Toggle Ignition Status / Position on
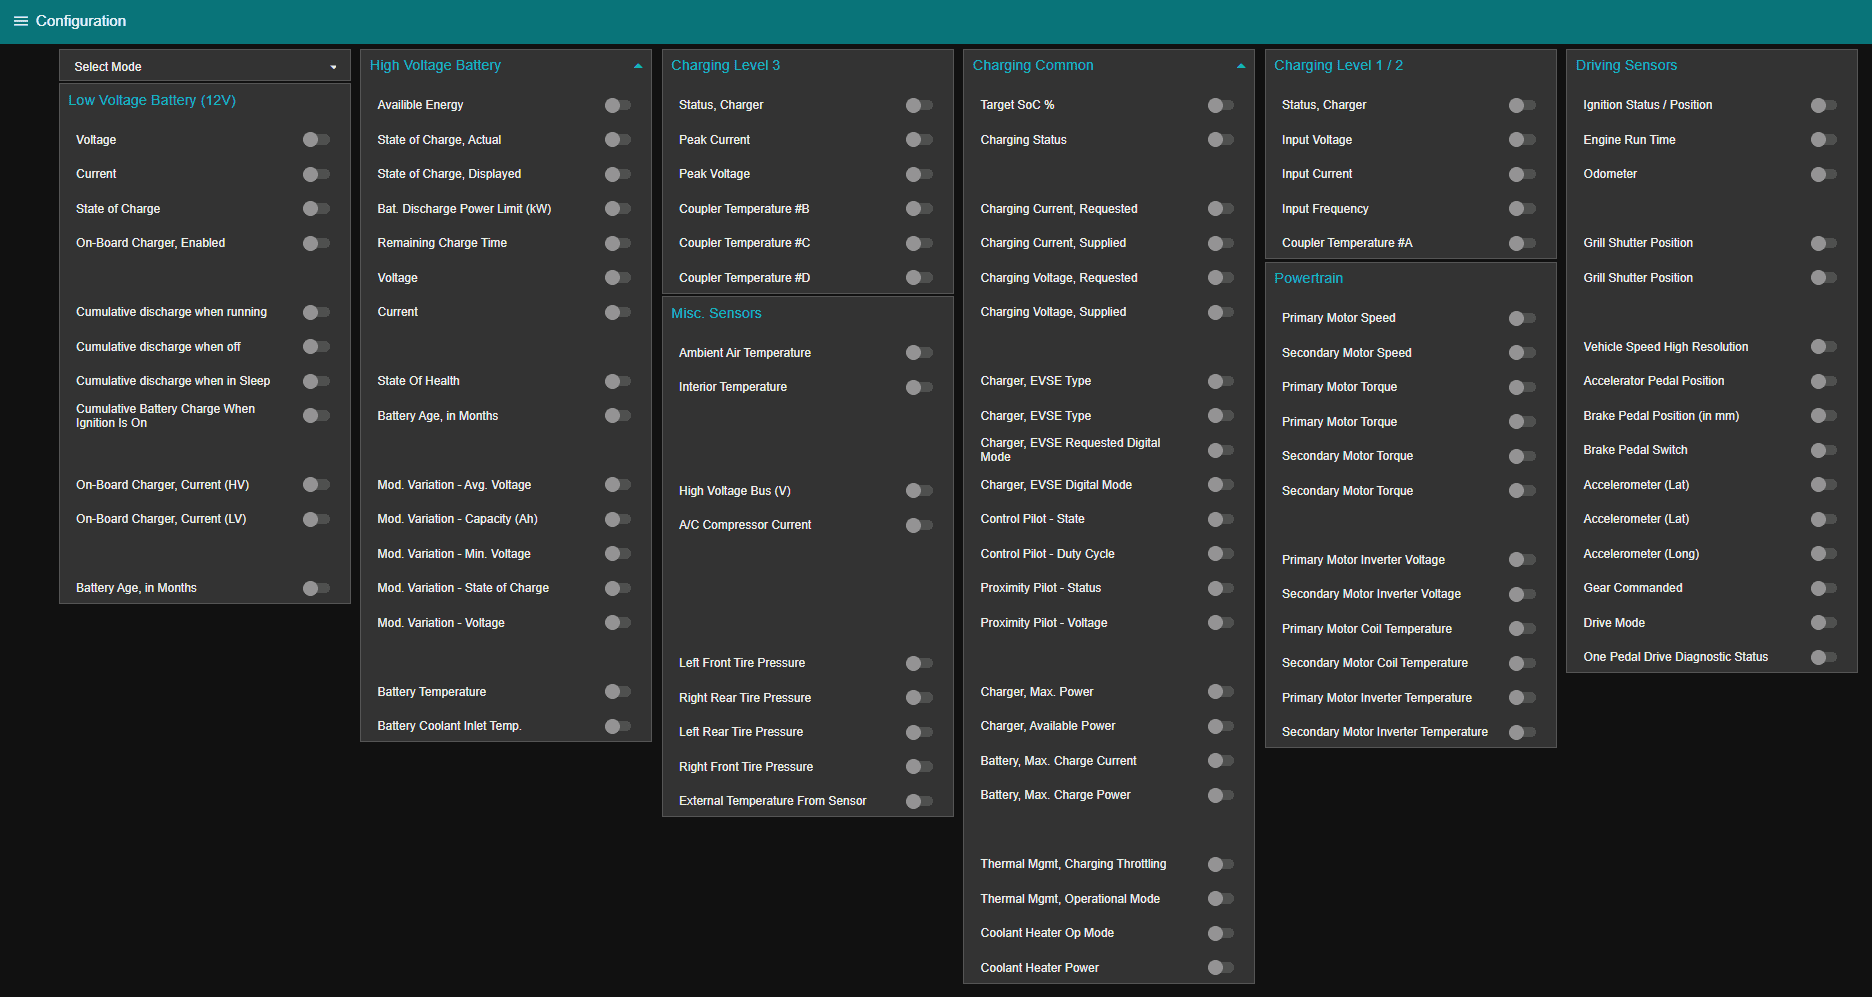Viewport: 1872px width, 997px height. click(x=1823, y=105)
